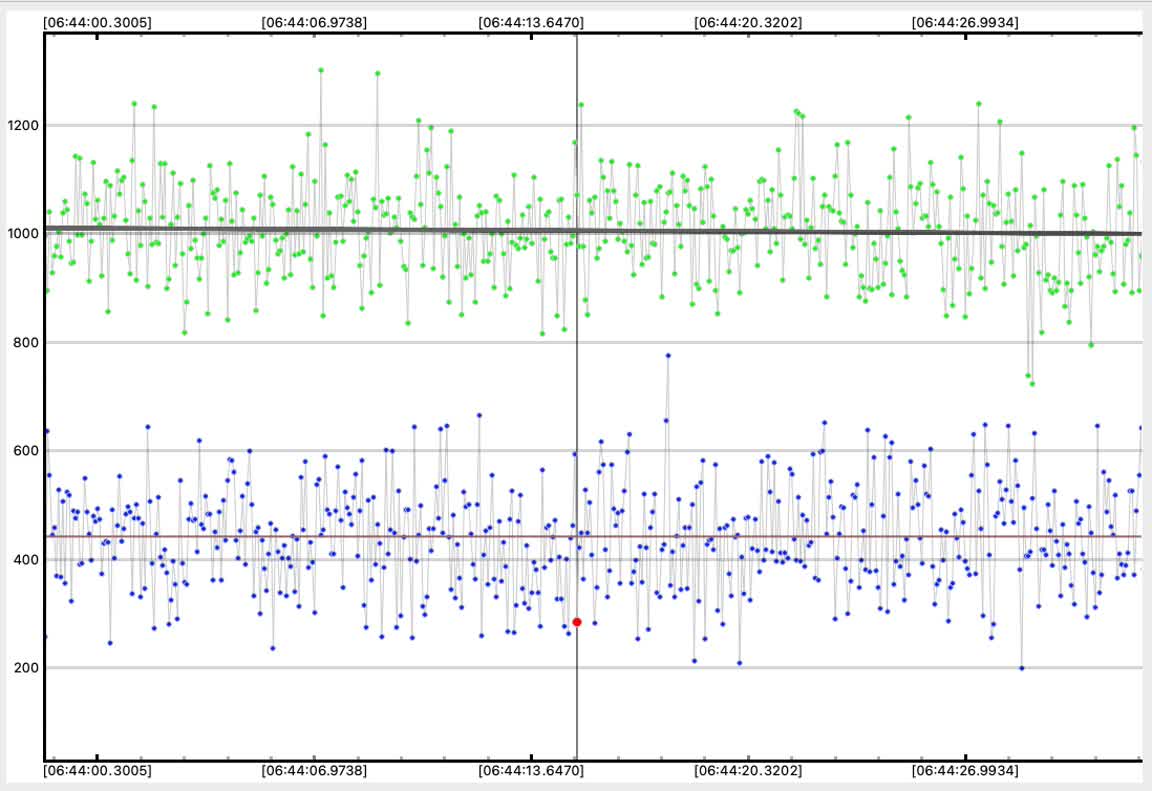This screenshot has height=791, width=1152.
Task: Click top axis label 06:44:26.9934
Action: (965, 20)
